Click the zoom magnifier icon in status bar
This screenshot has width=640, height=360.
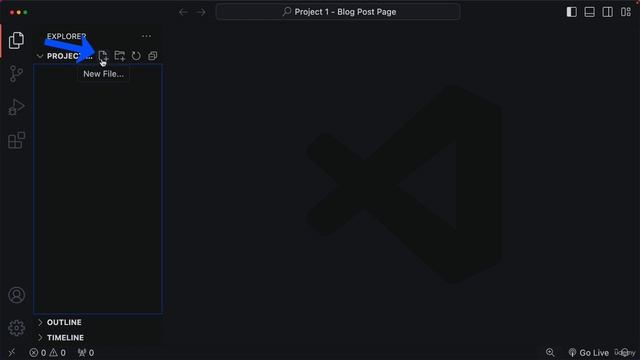click(x=550, y=352)
